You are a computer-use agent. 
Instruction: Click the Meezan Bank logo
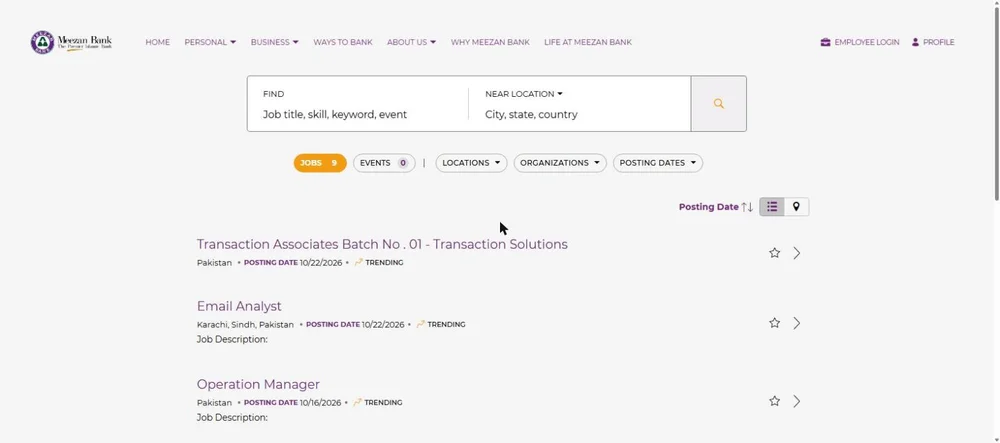coord(71,42)
